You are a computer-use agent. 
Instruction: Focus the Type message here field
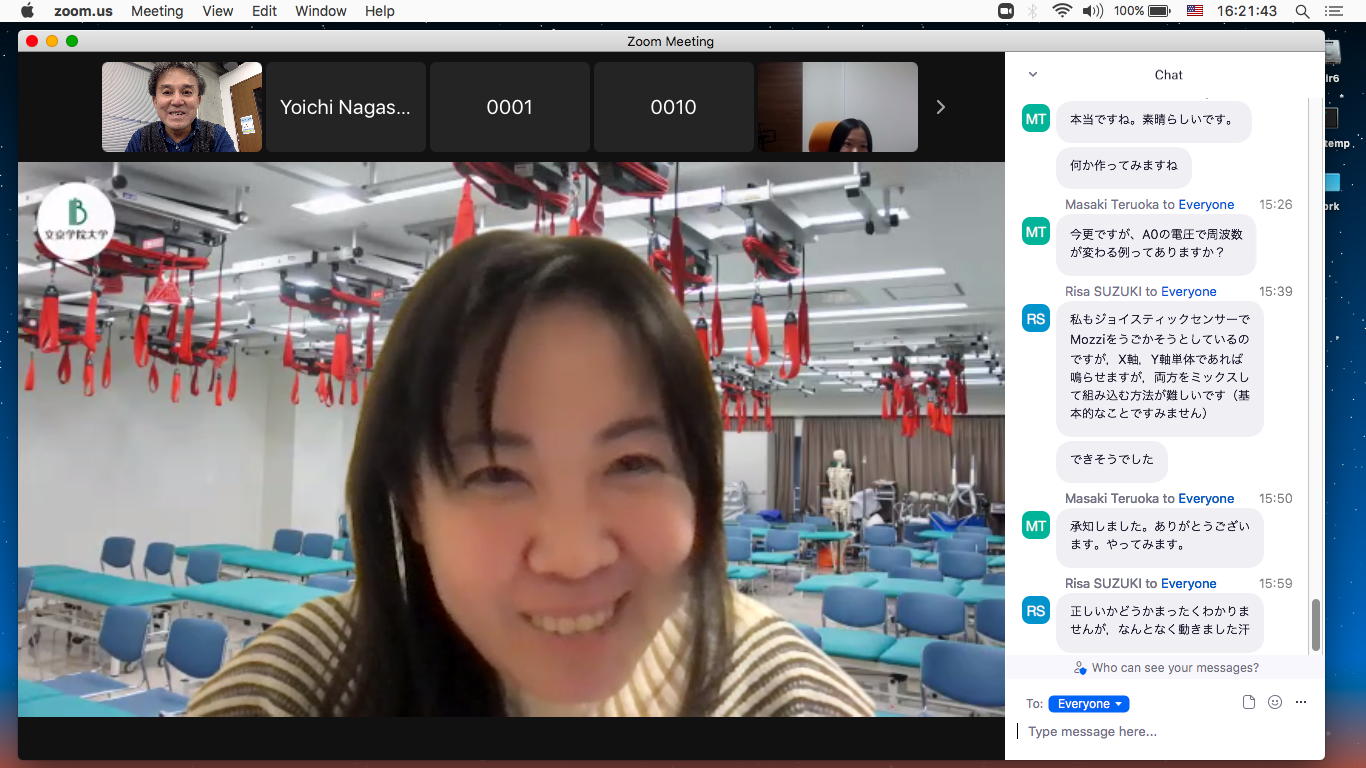click(1165, 732)
